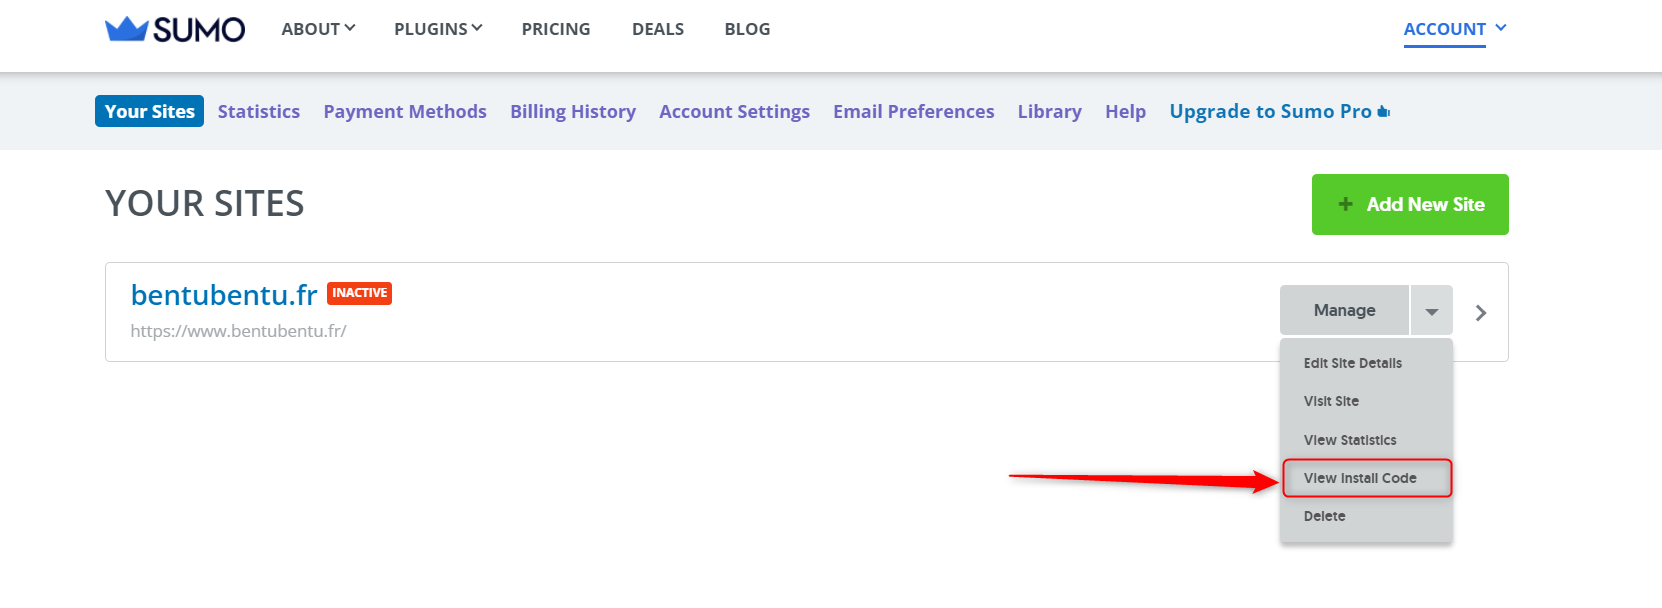Open the Plugins dropdown menu
1662x608 pixels.
click(438, 29)
